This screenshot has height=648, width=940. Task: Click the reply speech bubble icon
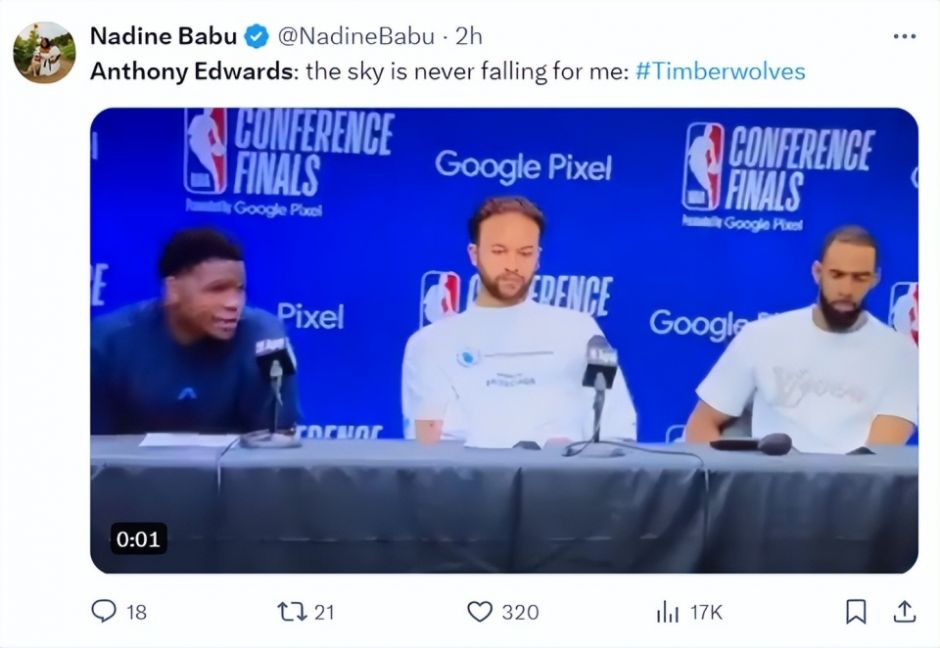pos(103,611)
